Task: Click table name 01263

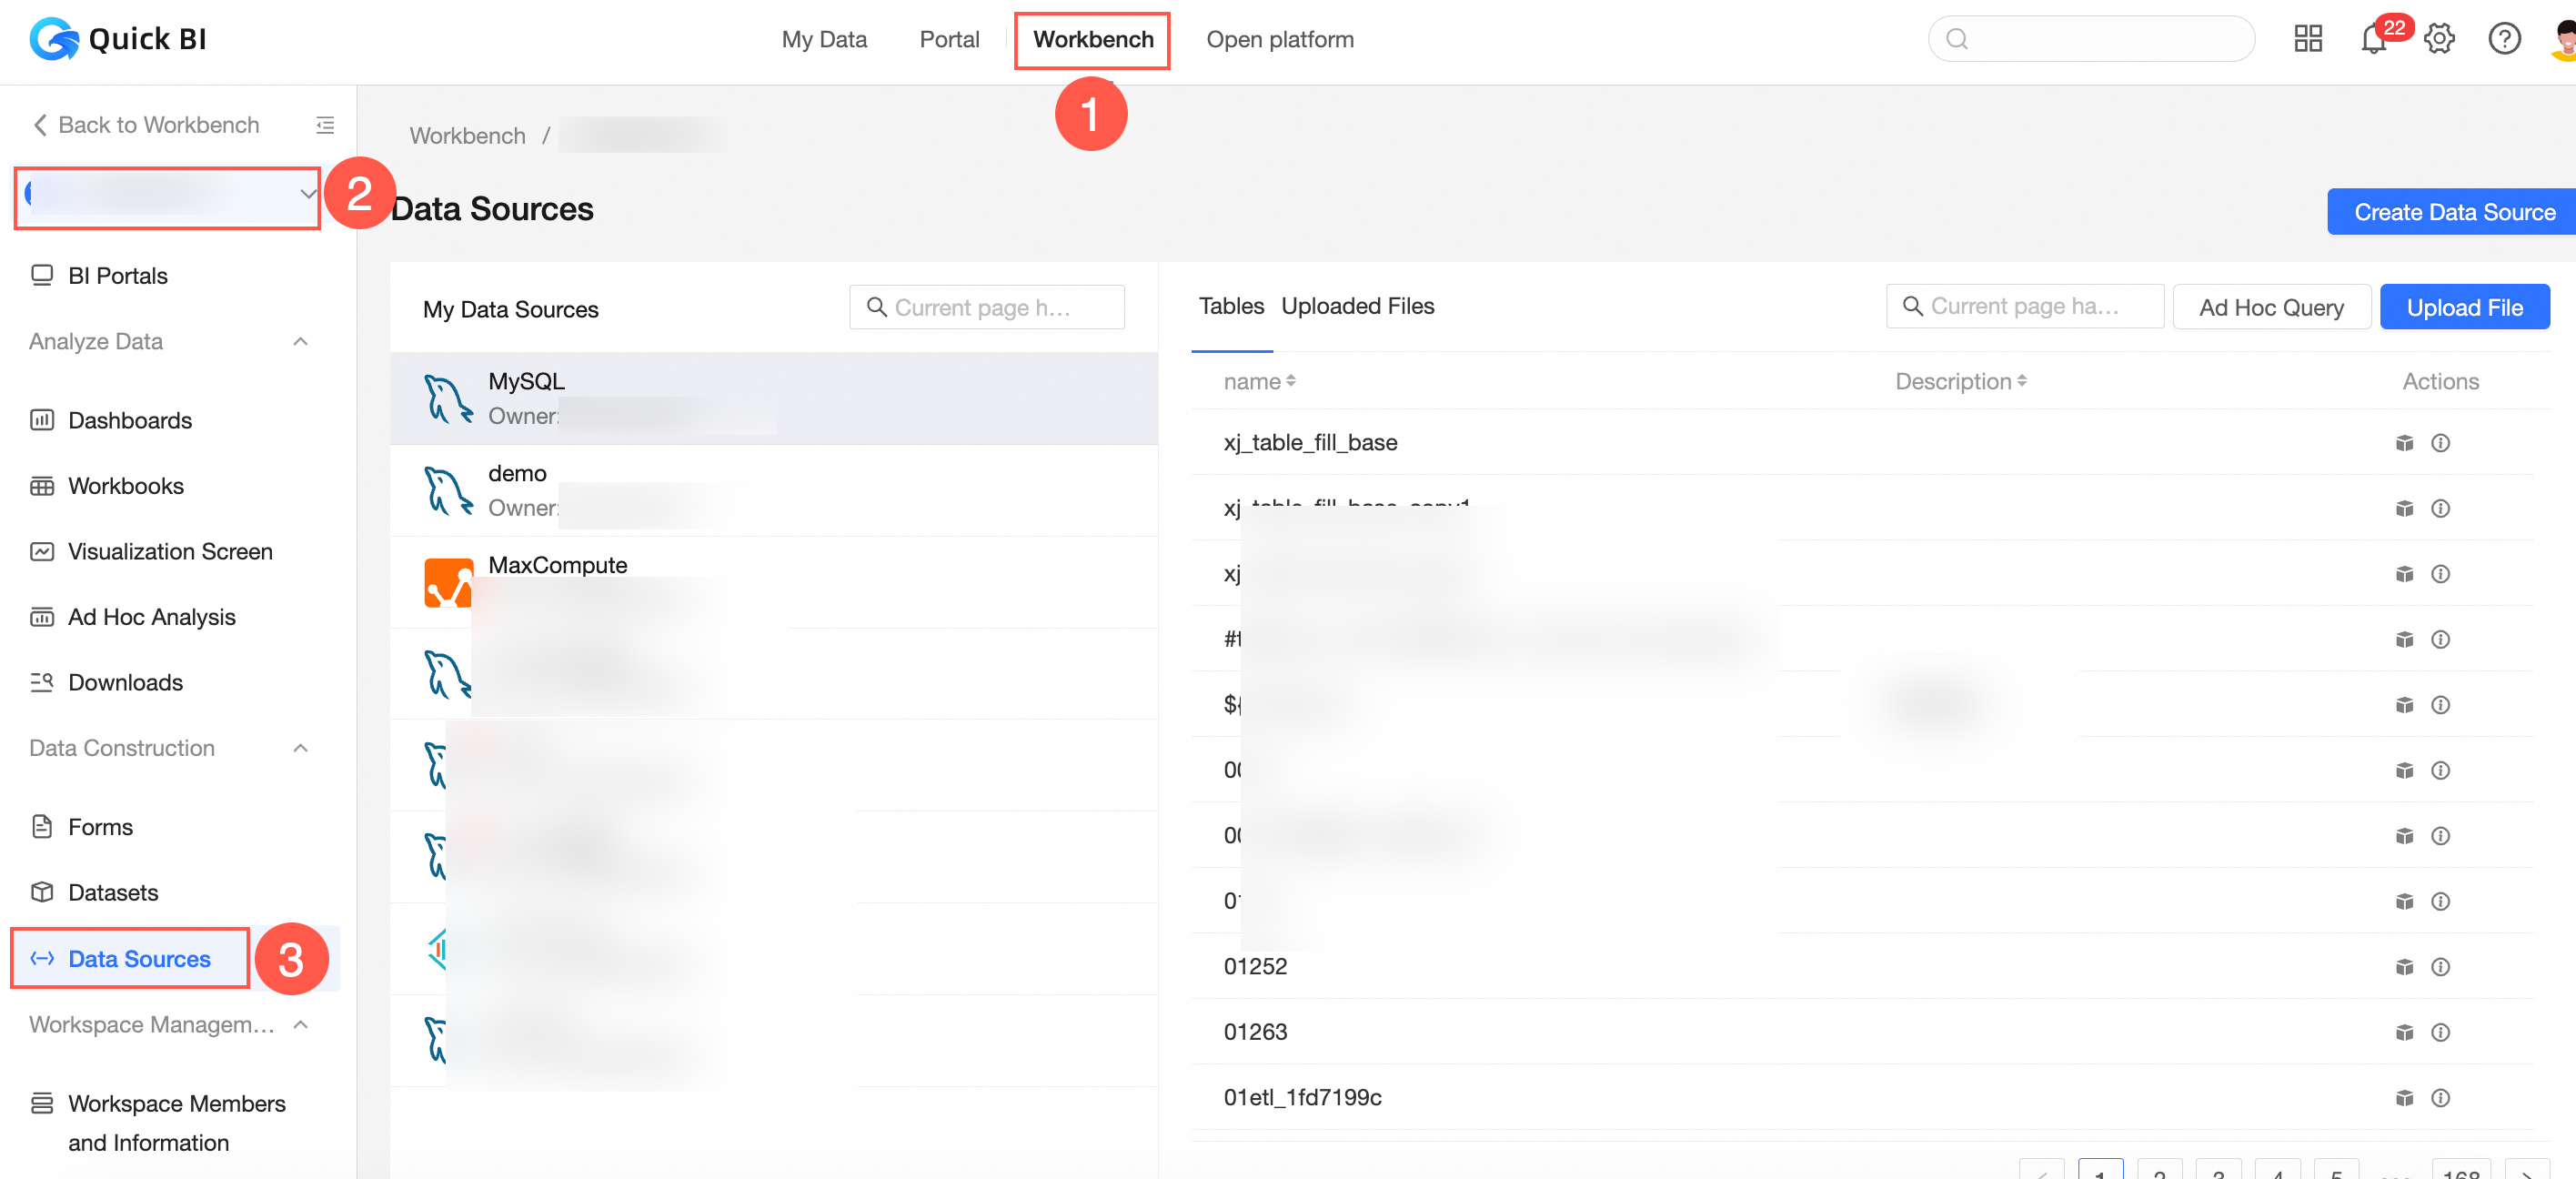Action: [1255, 1031]
